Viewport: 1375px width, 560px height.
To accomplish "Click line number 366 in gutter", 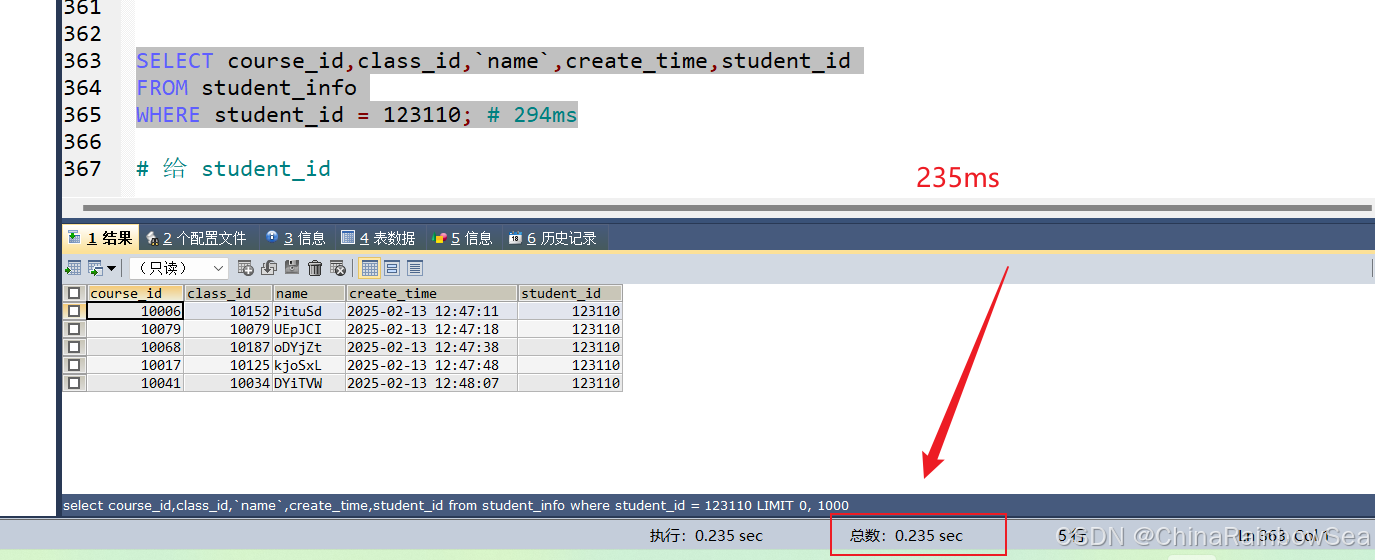I will pyautogui.click(x=82, y=142).
